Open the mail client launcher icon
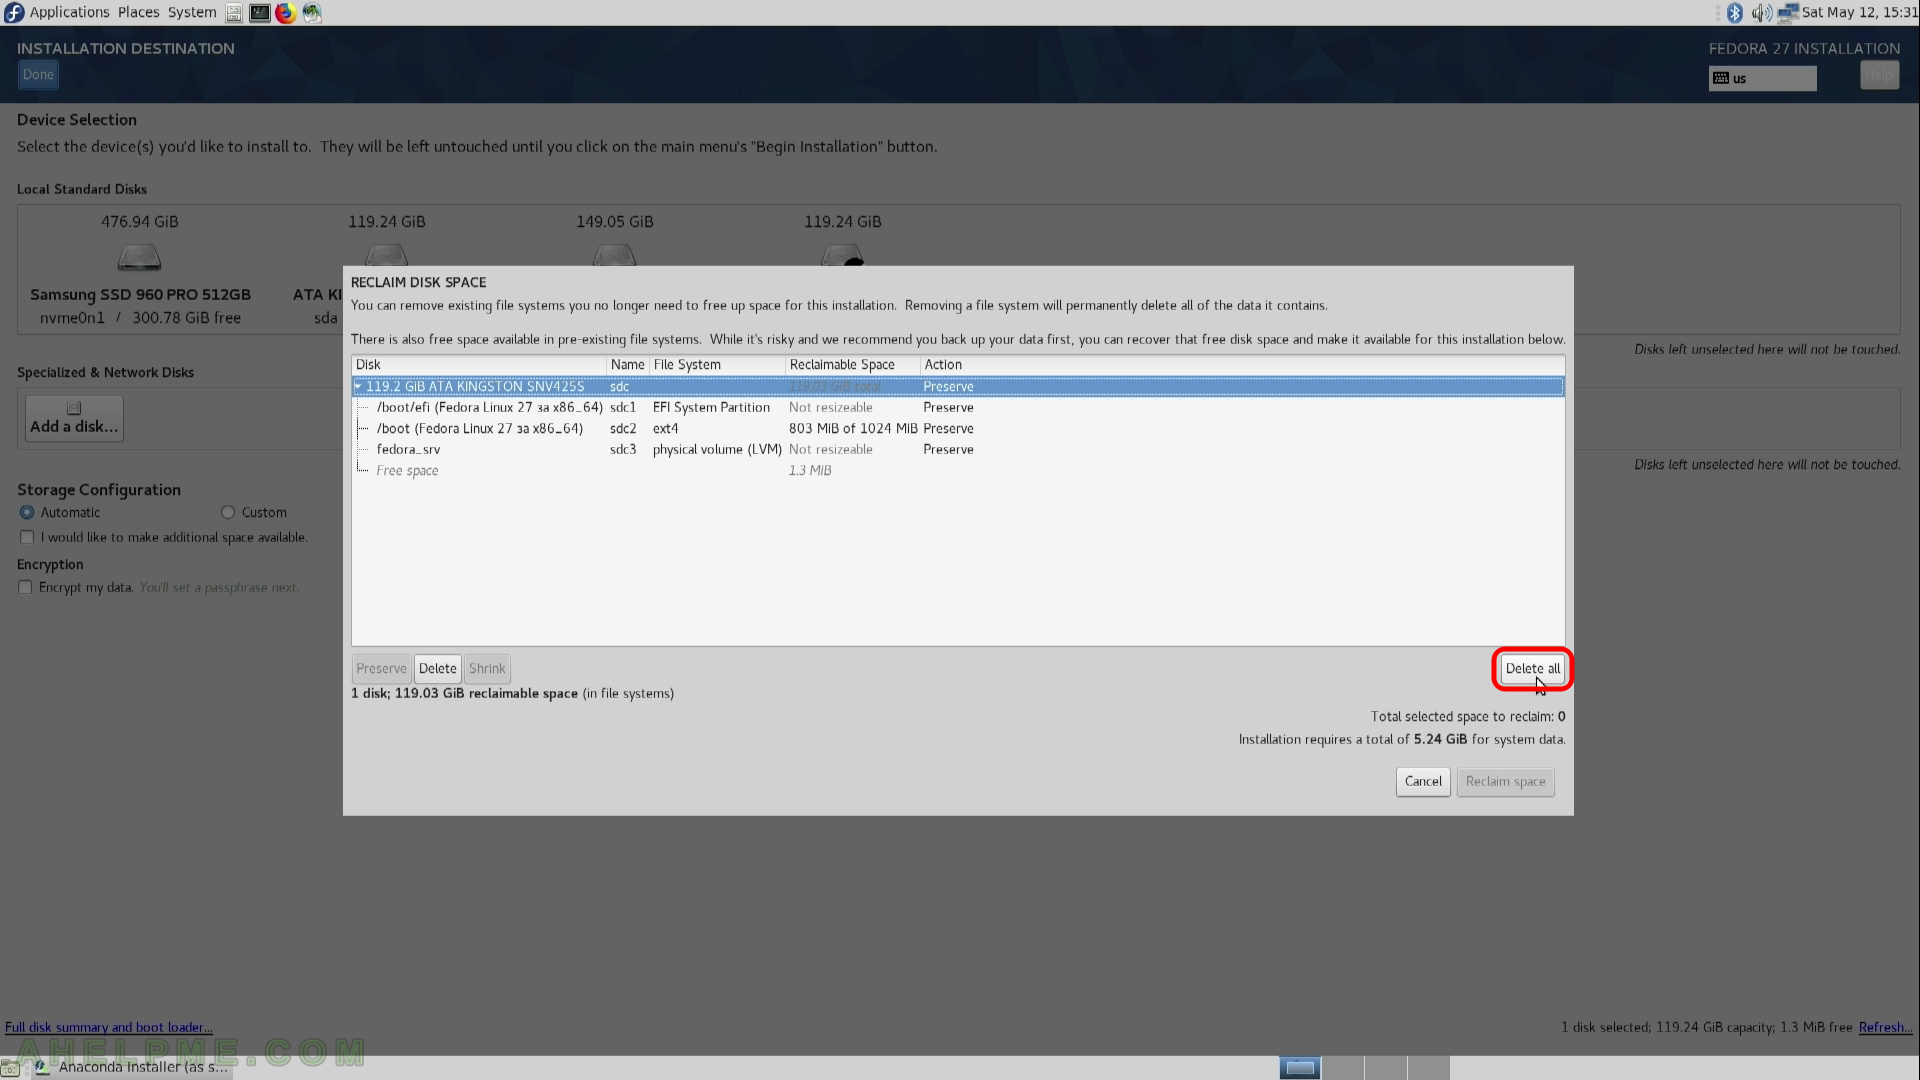1920x1080 pixels. pyautogui.click(x=312, y=13)
